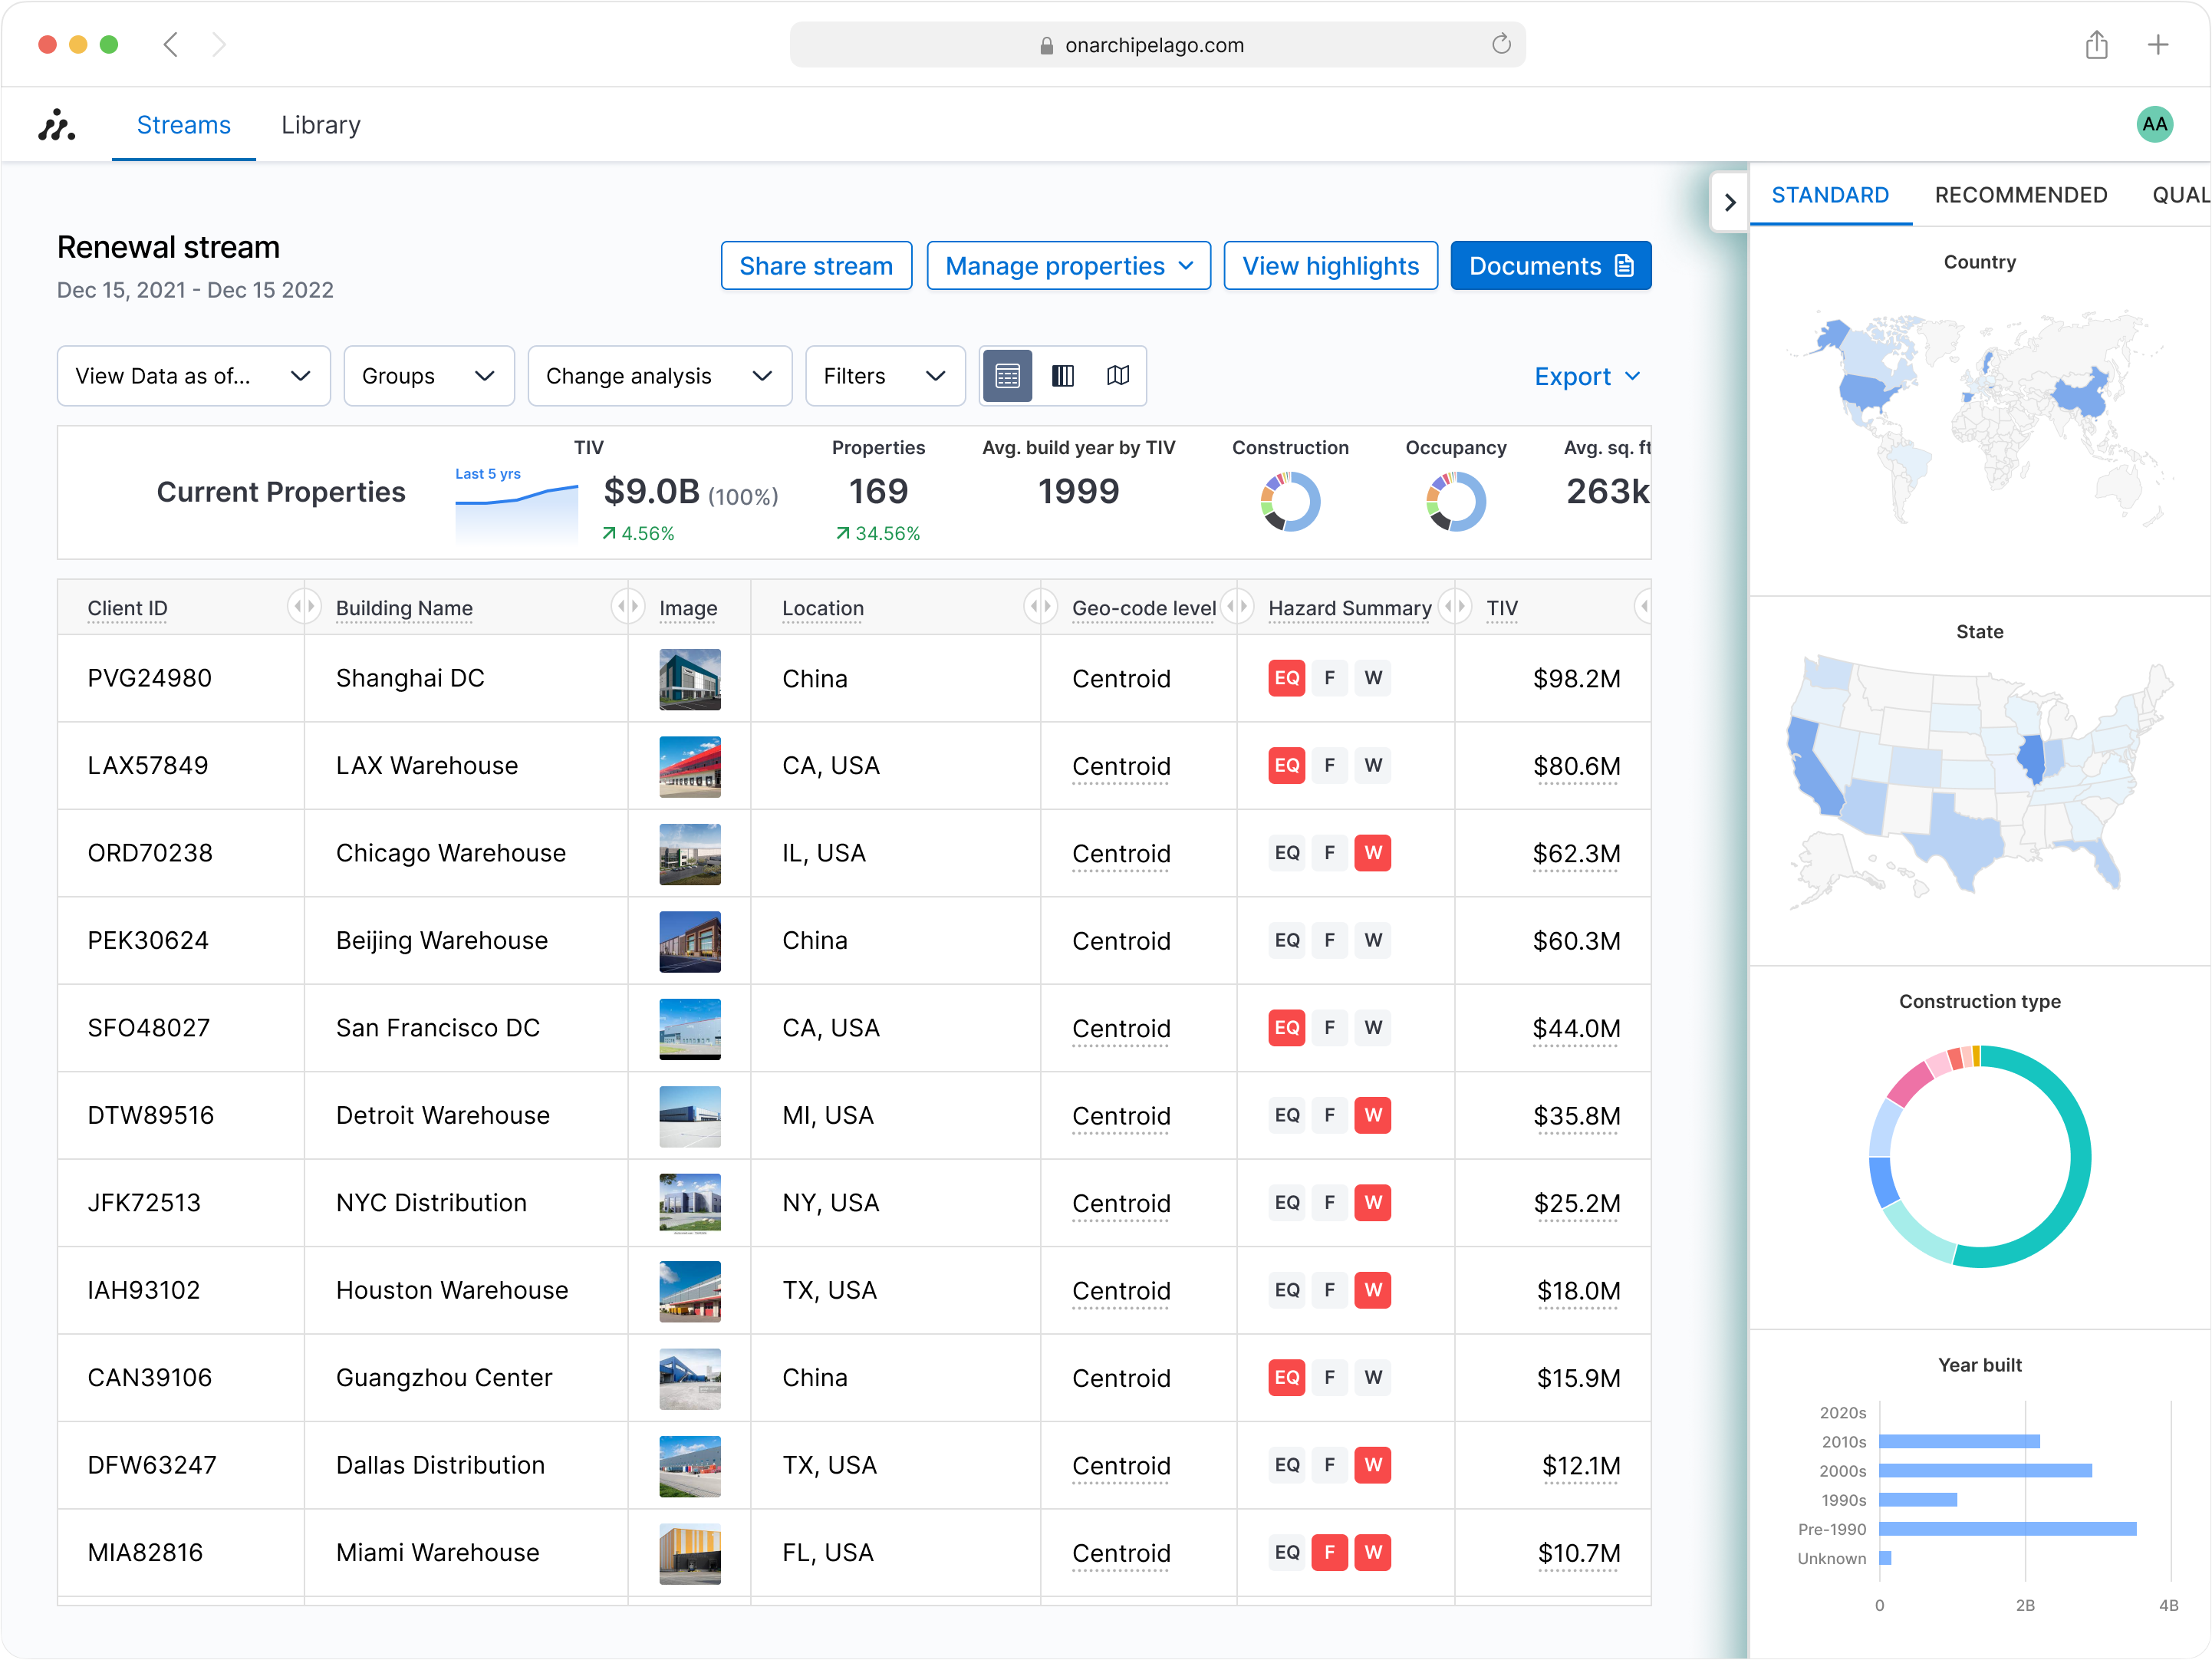Collapse the right charts panel arrow
The width and height of the screenshot is (2212, 1660).
tap(1730, 202)
